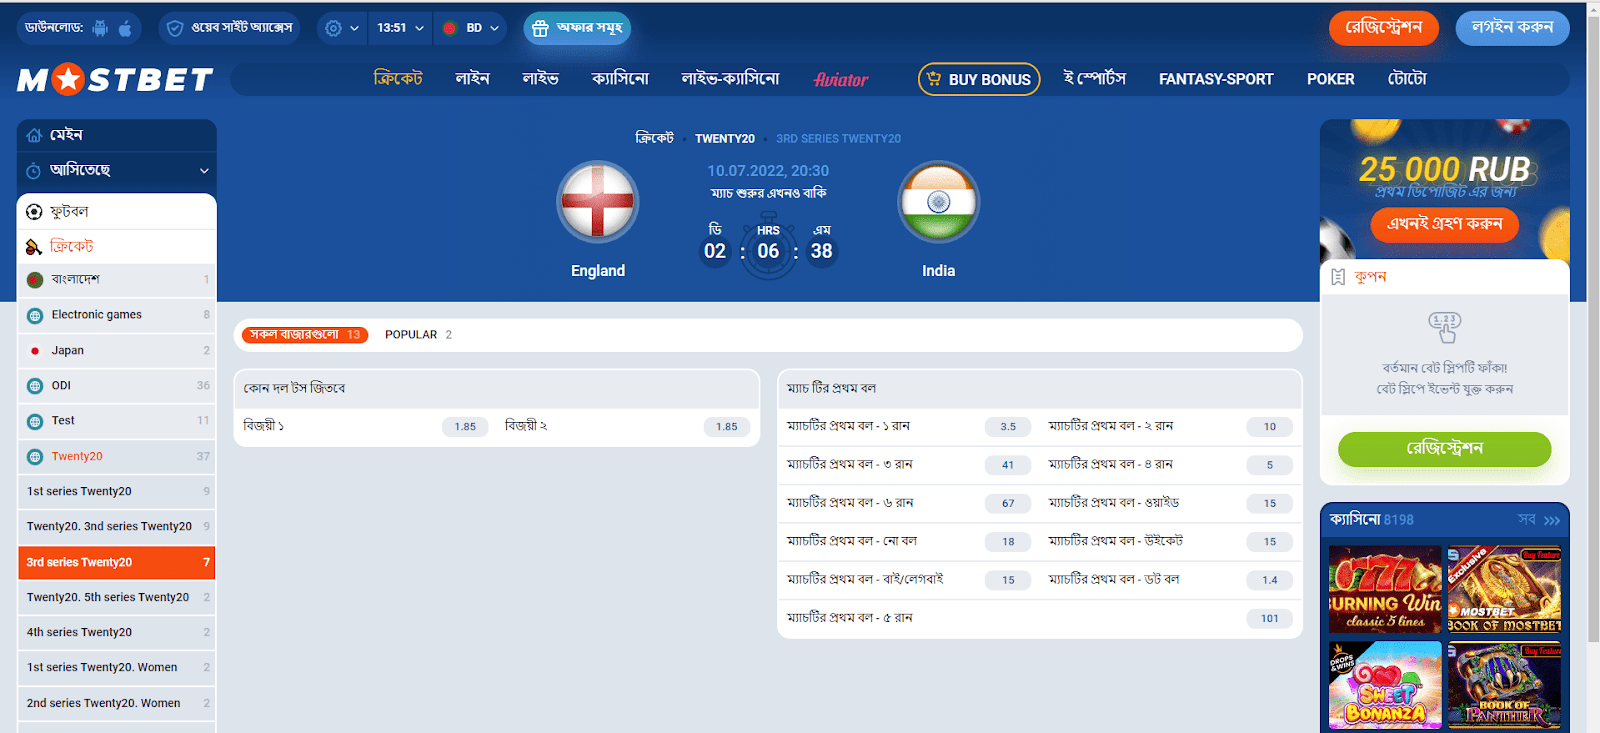Open the FANTASY-SPORT menu item
The height and width of the screenshot is (733, 1600).
[x=1216, y=79]
